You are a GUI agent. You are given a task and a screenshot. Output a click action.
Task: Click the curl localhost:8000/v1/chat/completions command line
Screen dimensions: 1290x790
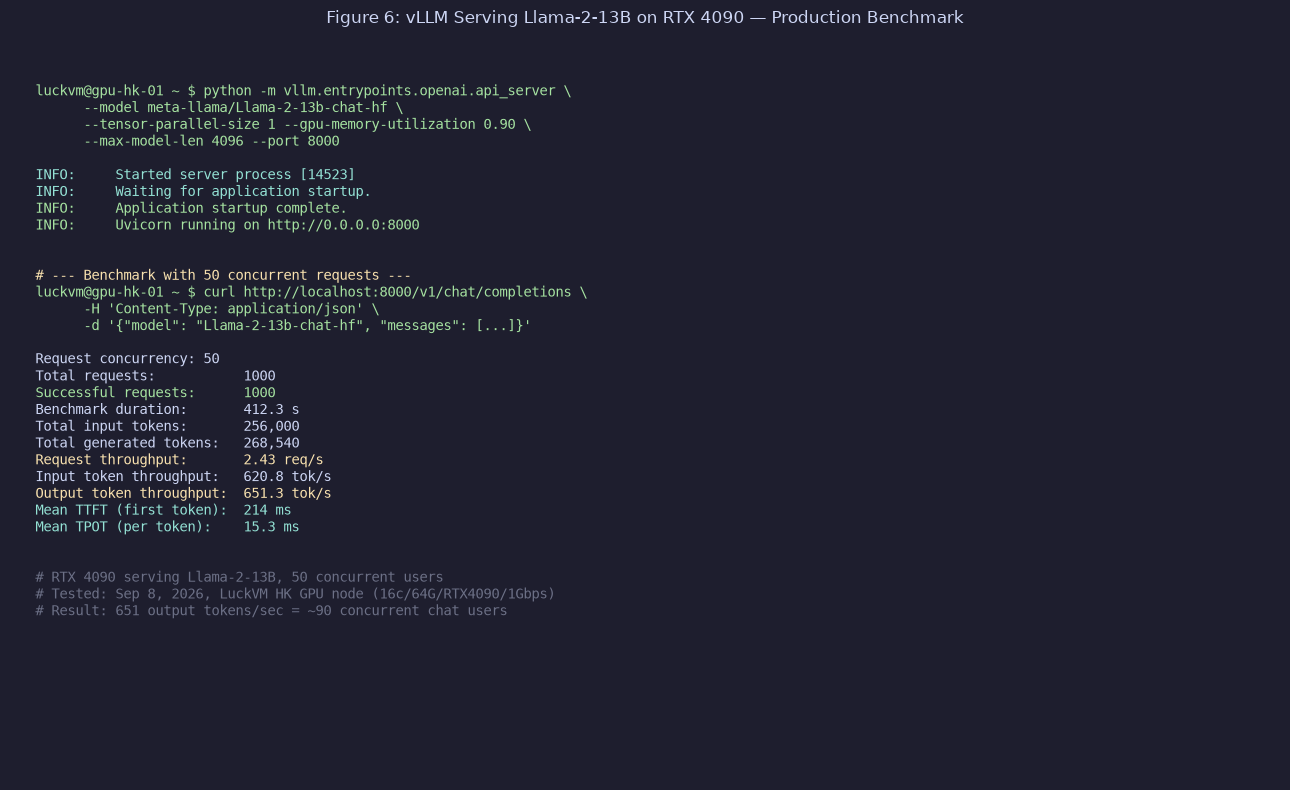[x=311, y=293]
